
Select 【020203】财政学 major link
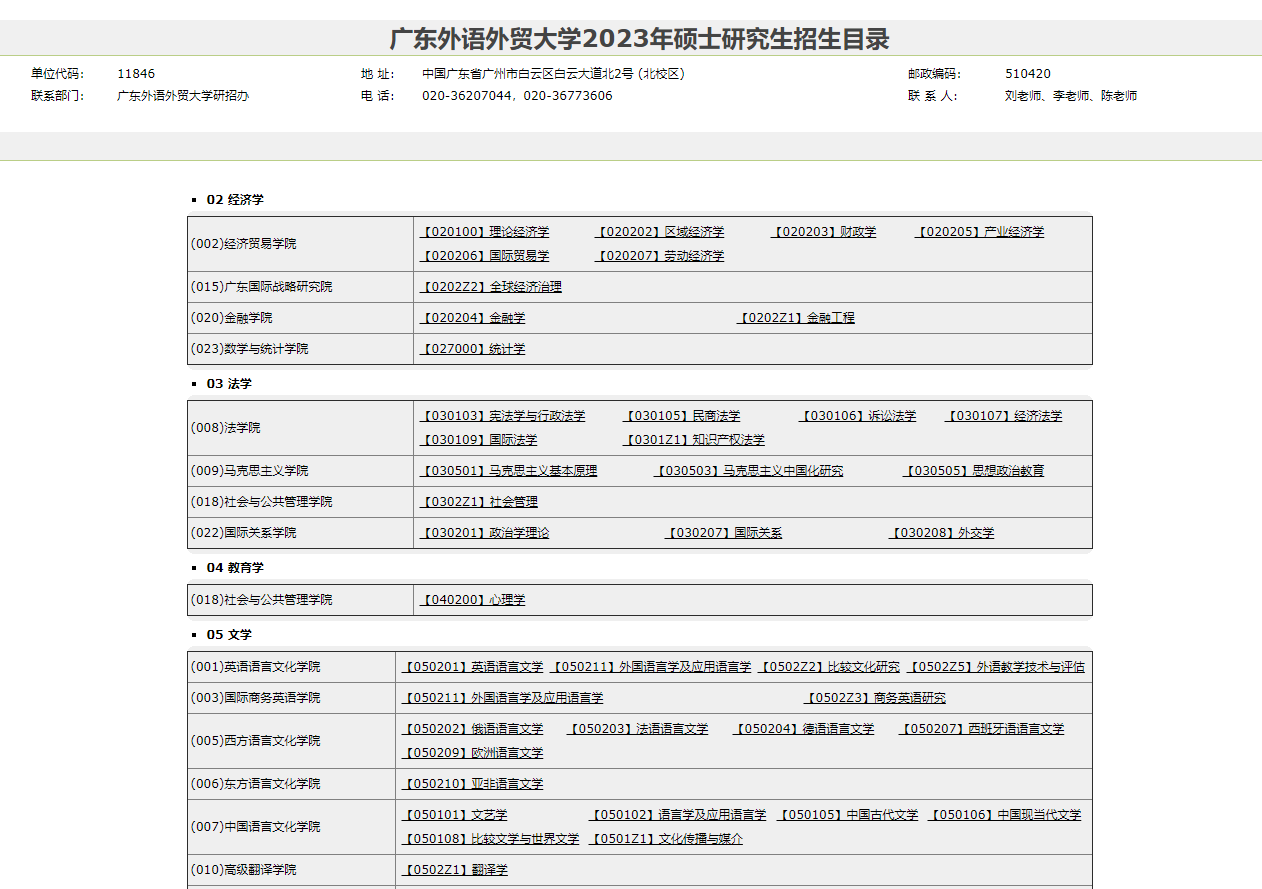coord(824,232)
